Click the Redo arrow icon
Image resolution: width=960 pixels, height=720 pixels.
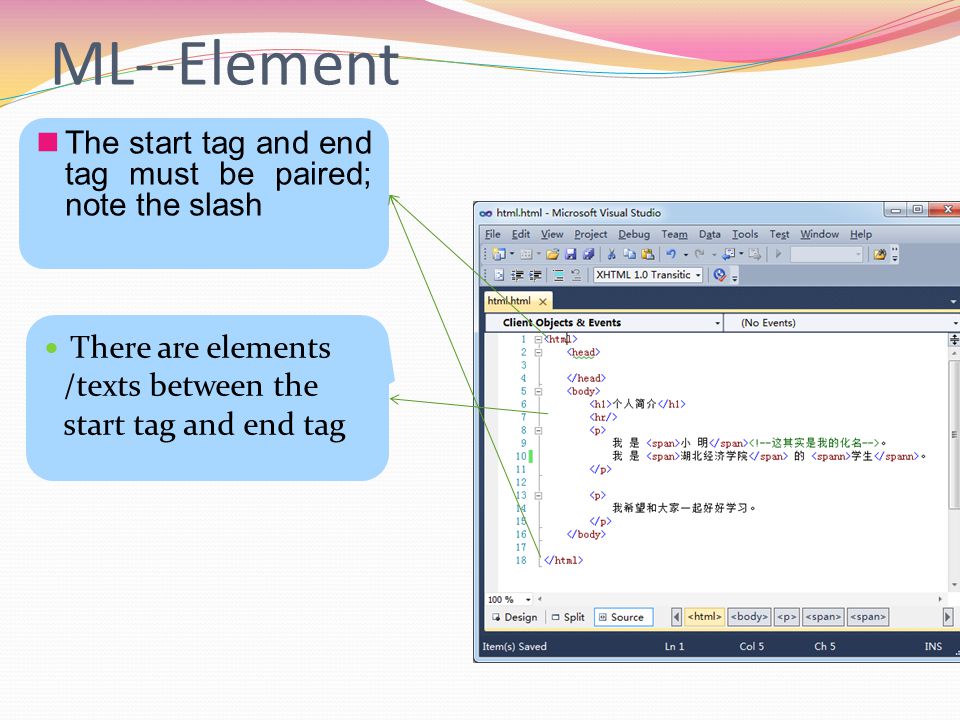coord(700,254)
